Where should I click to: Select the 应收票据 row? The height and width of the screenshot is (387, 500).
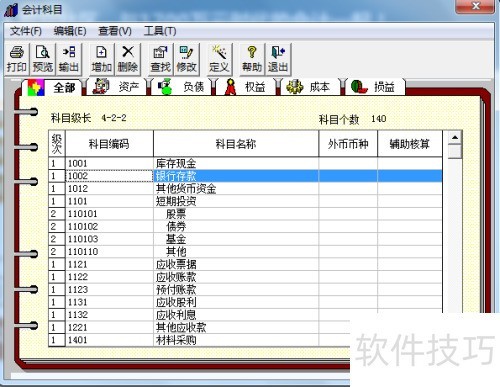(x=246, y=264)
